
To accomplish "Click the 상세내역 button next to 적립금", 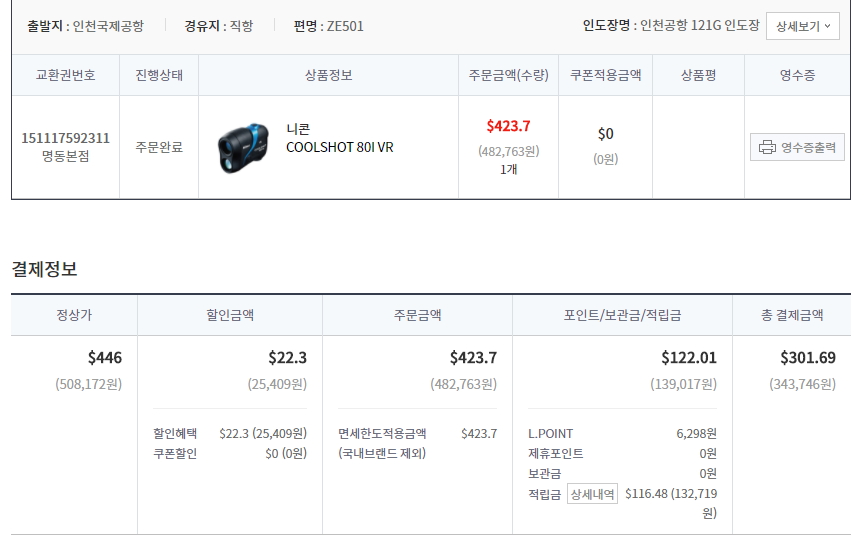I will [592, 493].
